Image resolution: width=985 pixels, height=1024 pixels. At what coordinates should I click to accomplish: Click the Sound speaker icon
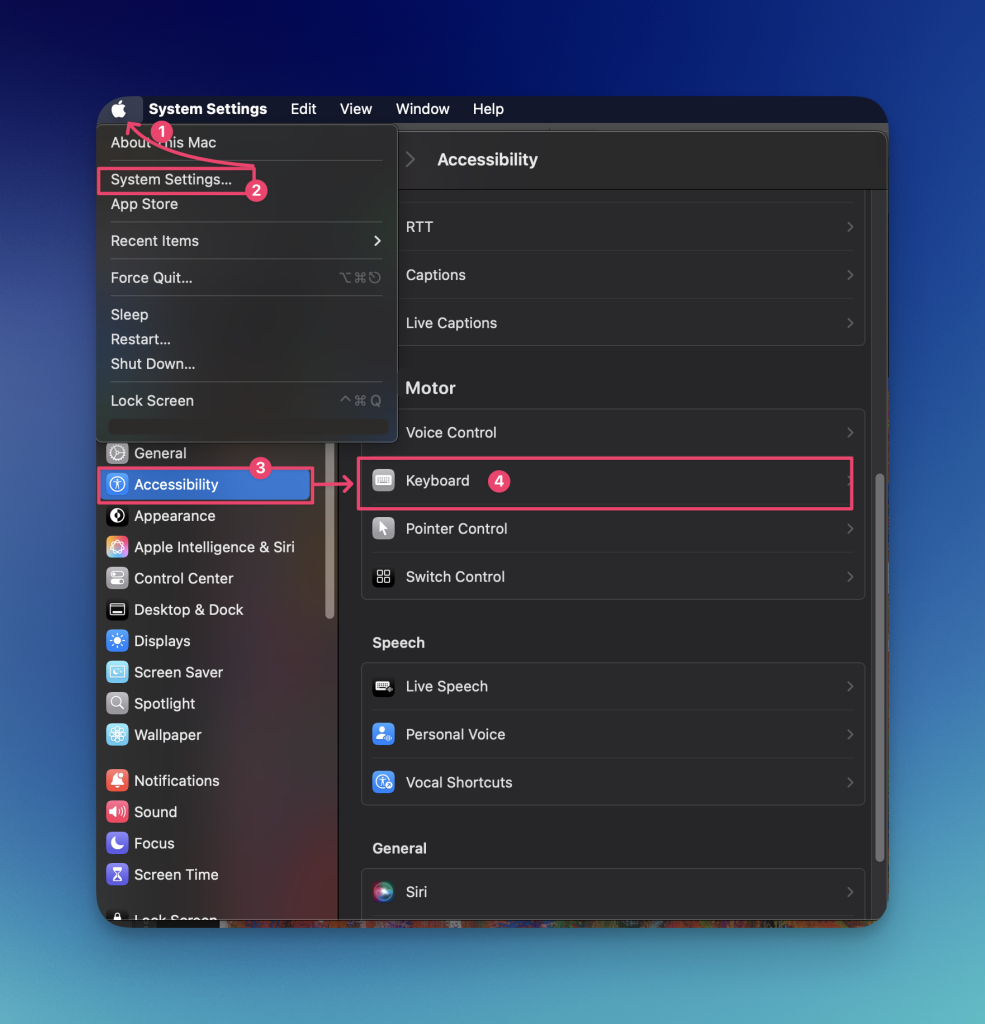pyautogui.click(x=118, y=812)
